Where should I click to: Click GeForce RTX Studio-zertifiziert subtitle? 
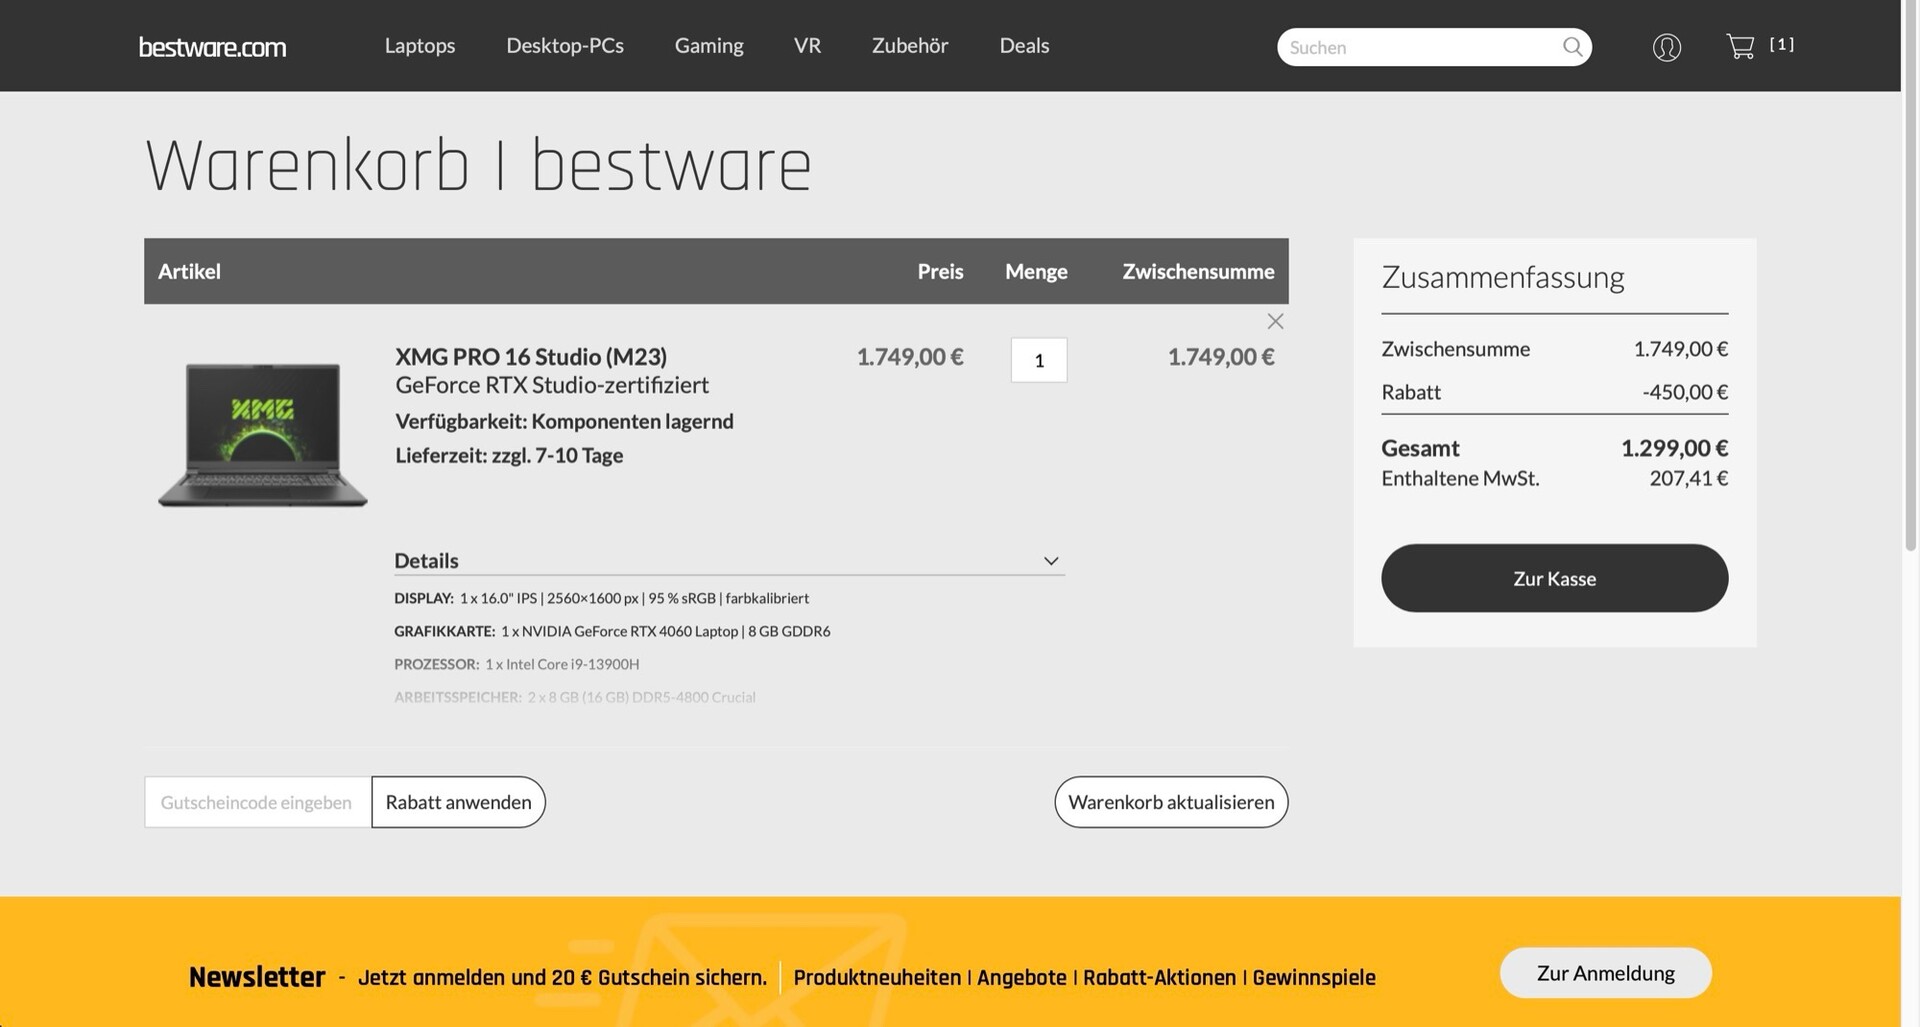[552, 385]
